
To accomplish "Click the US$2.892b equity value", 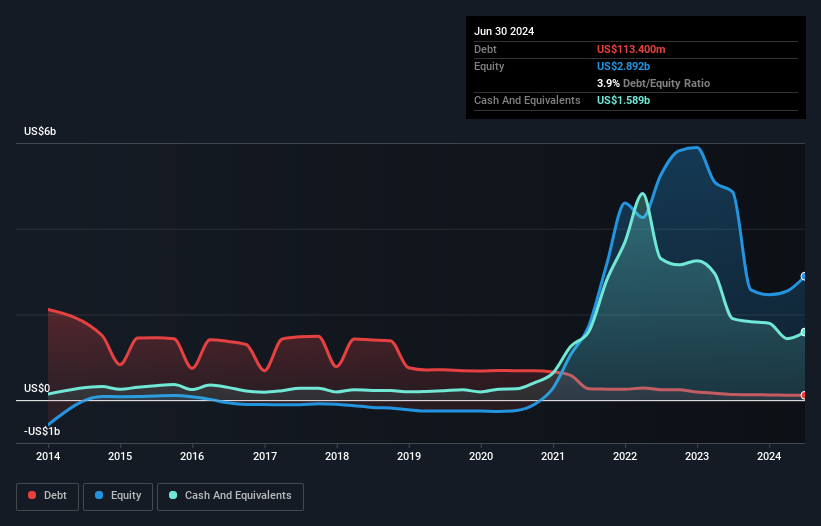I will (x=623, y=66).
